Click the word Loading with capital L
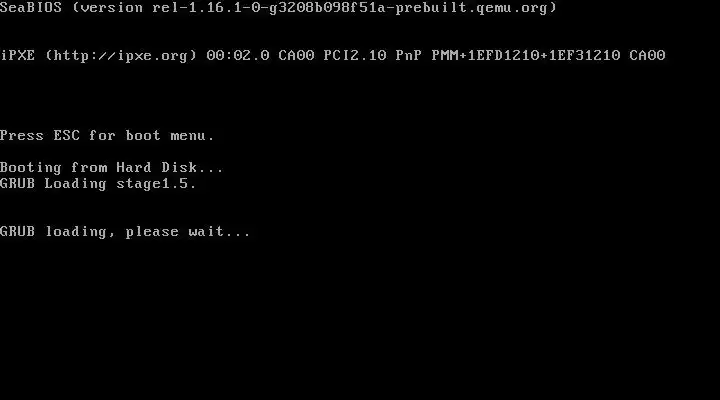 tap(75, 184)
